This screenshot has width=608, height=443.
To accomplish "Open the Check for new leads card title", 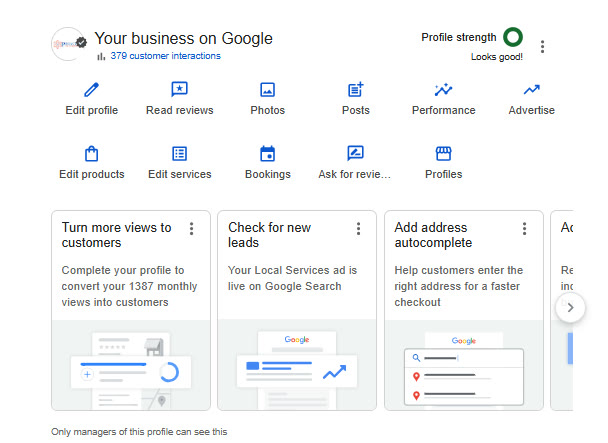I will [269, 235].
